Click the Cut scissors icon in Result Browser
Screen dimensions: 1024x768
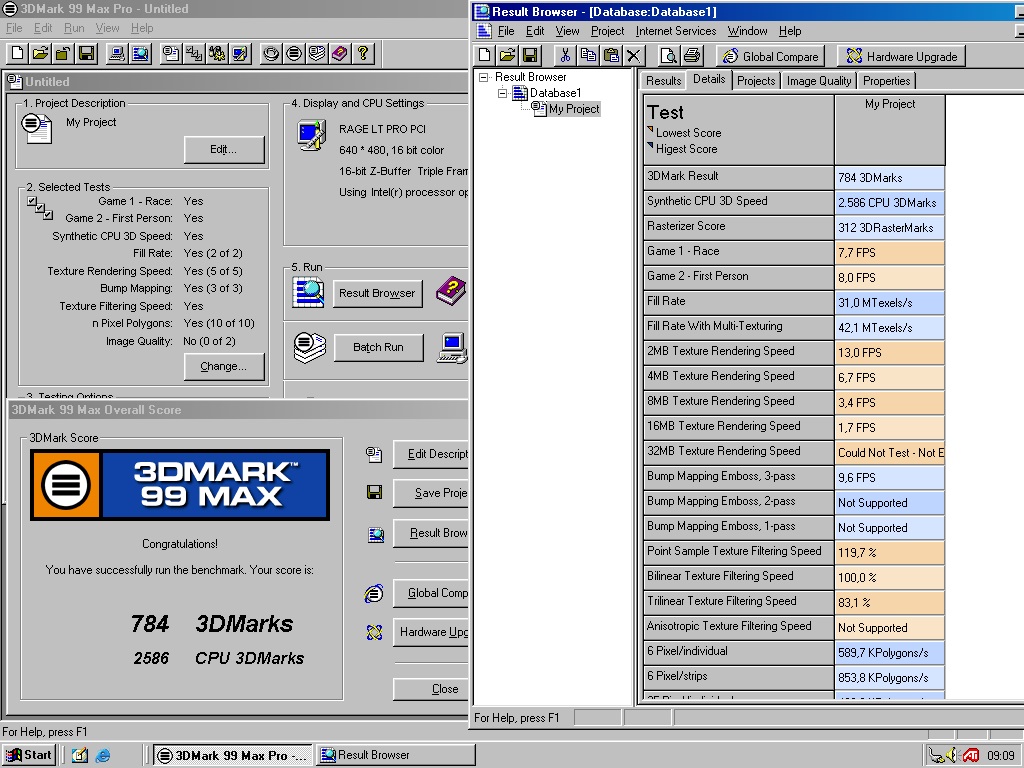point(565,56)
